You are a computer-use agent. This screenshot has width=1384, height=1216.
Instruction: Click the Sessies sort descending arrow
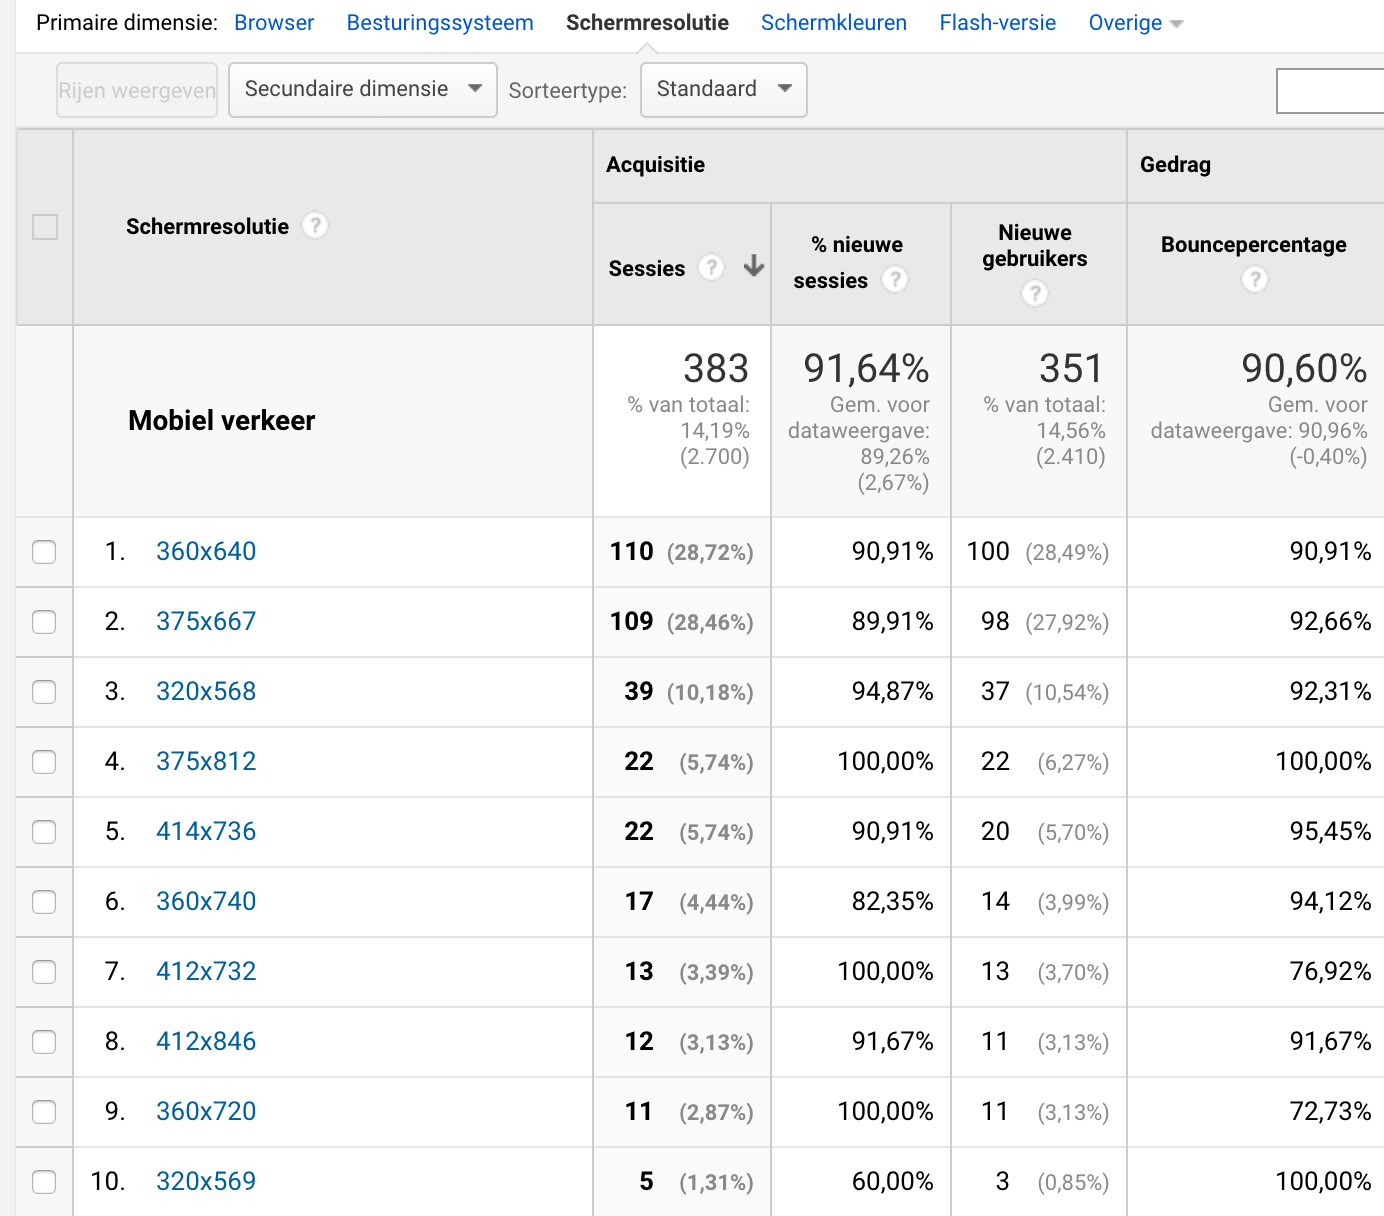coord(754,266)
